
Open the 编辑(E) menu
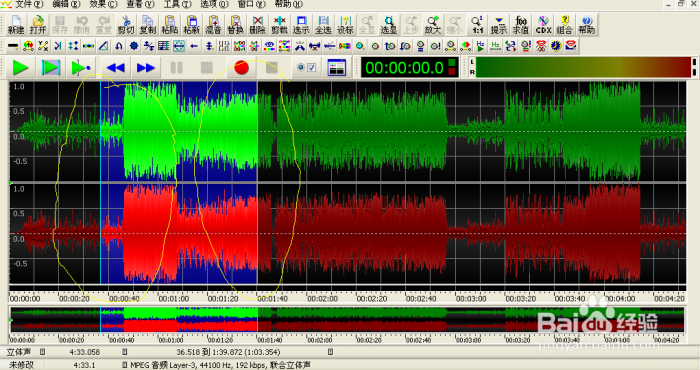tap(66, 4)
